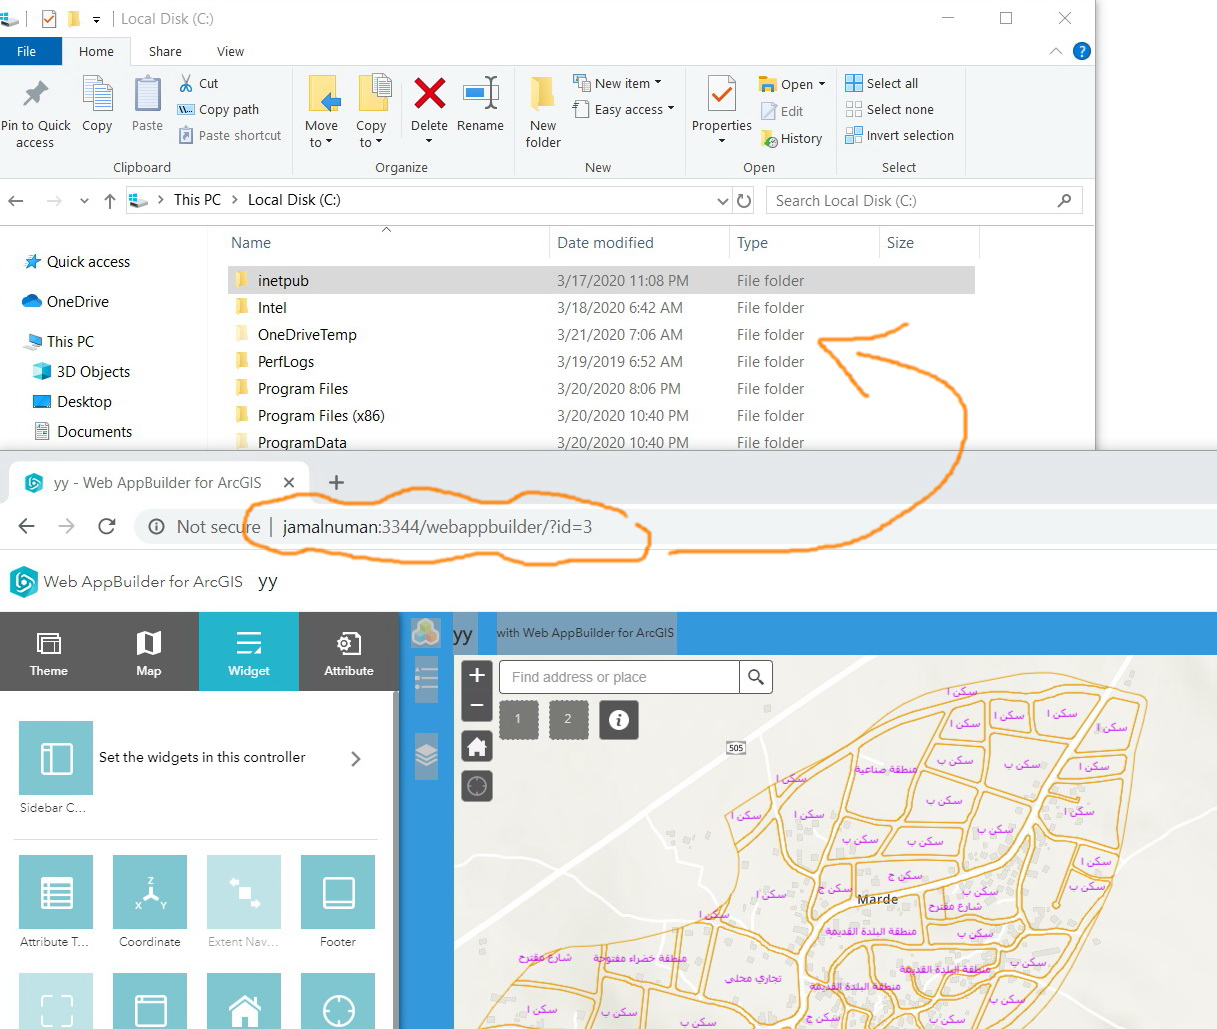Open a new browser tab
This screenshot has height=1029, width=1217.
pos(337,483)
